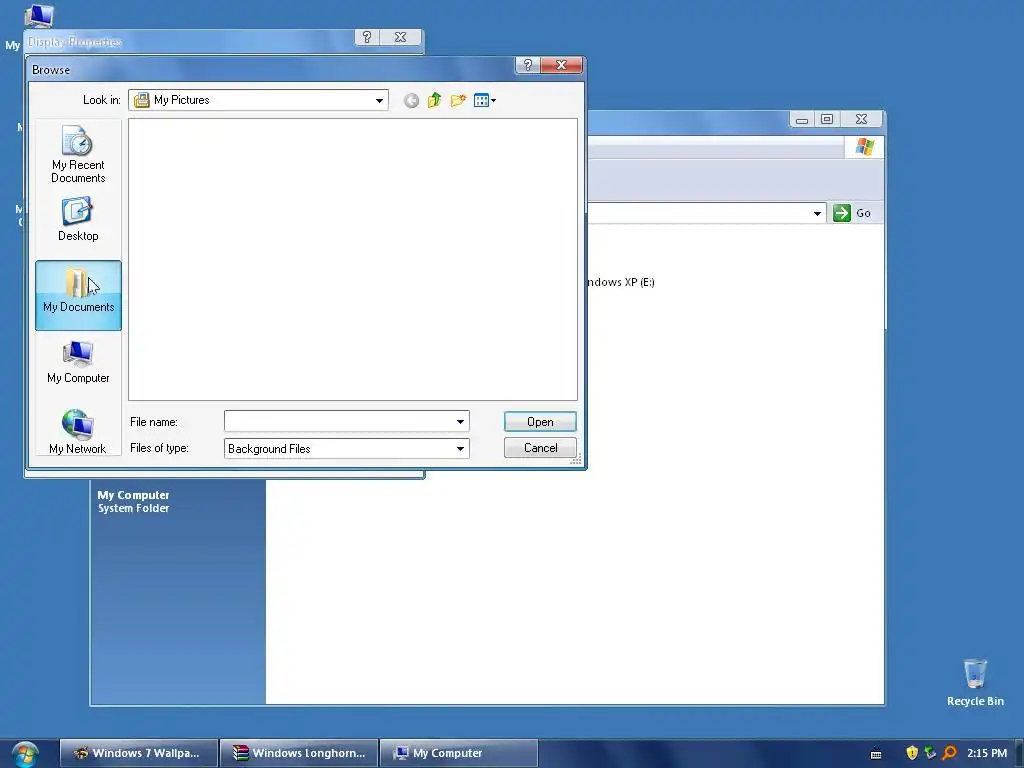This screenshot has width=1024, height=768.
Task: Expand the Files of type dropdown
Action: pos(460,449)
